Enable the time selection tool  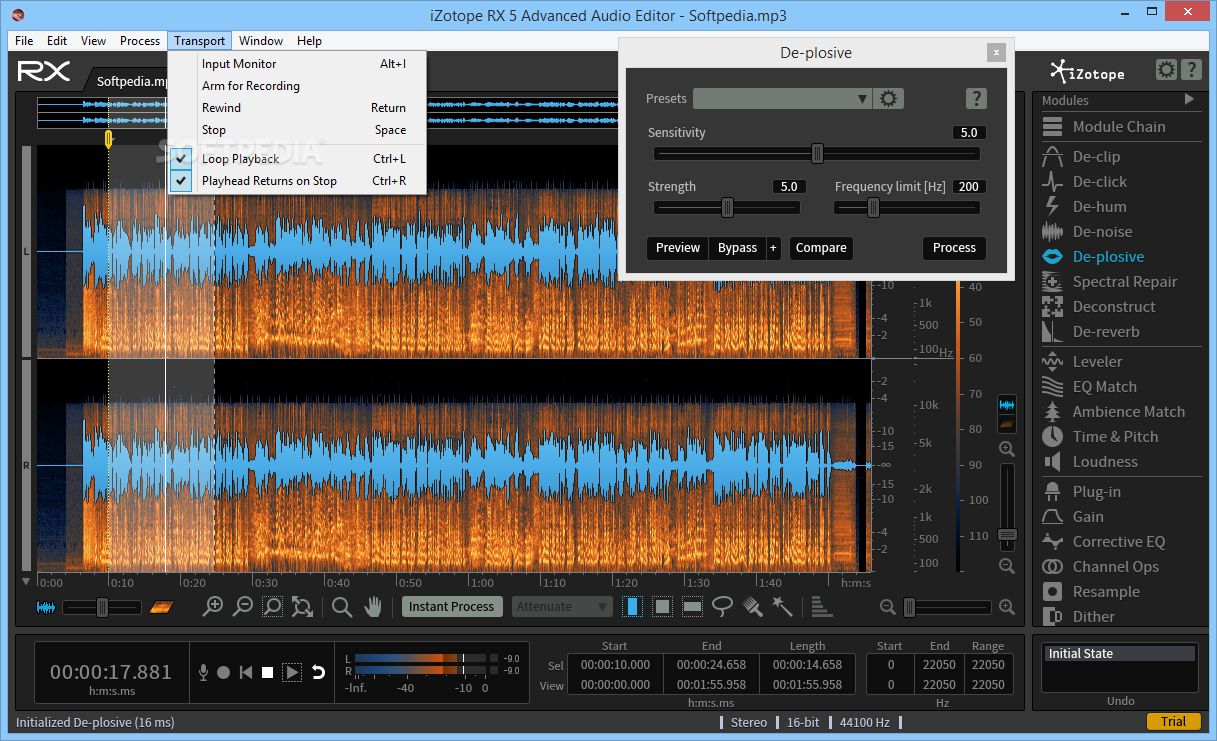click(x=633, y=607)
